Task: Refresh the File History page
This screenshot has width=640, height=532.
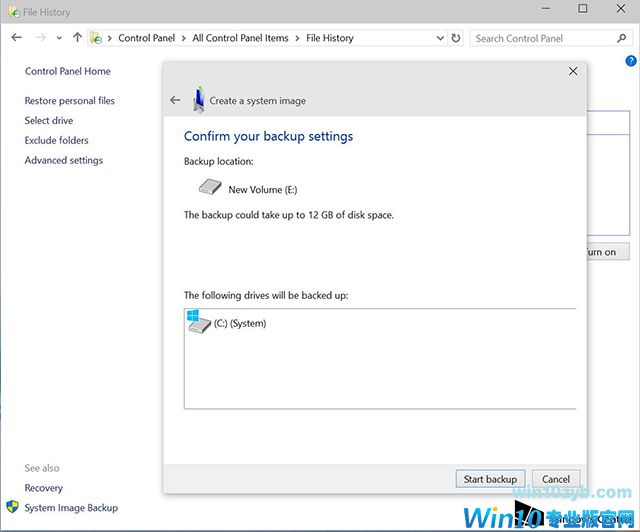Action: tap(456, 38)
